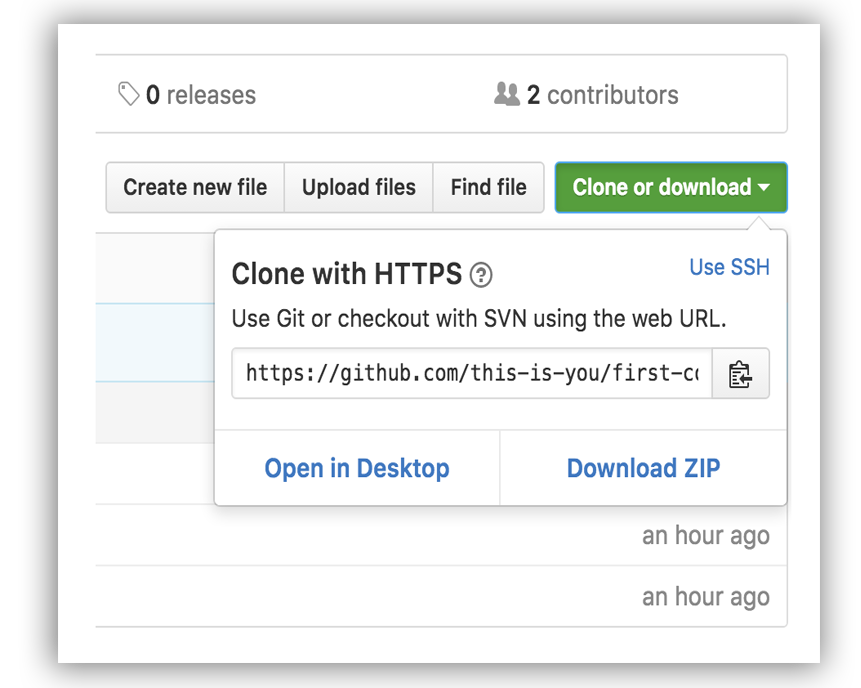Click the Create new file button
The height and width of the screenshot is (688, 861).
coord(194,187)
